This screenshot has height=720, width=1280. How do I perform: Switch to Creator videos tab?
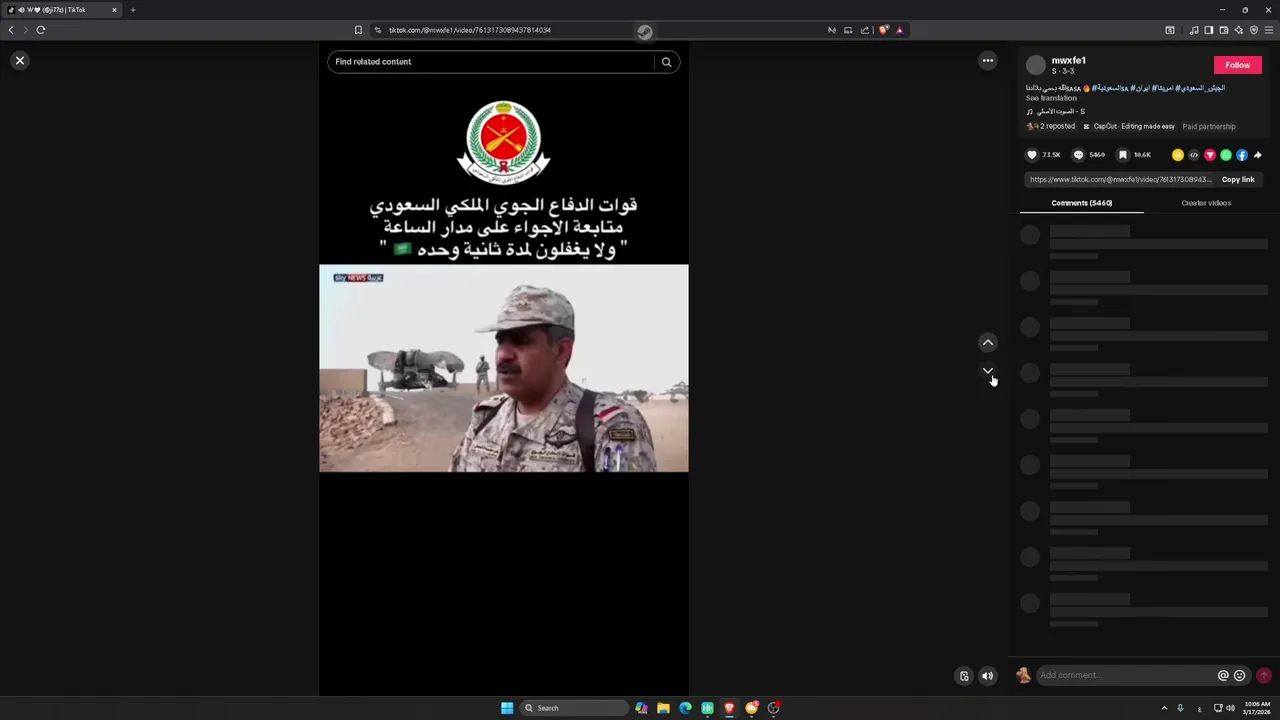pyautogui.click(x=1206, y=203)
